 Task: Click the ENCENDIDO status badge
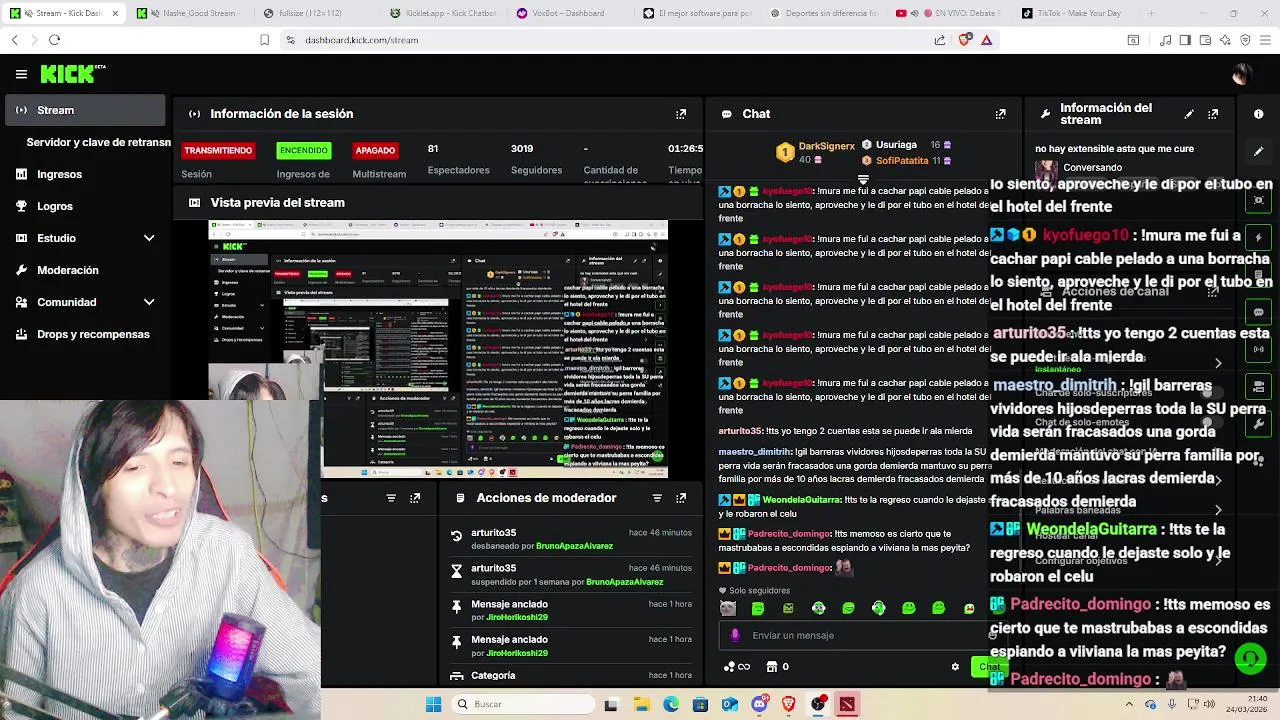coord(304,150)
